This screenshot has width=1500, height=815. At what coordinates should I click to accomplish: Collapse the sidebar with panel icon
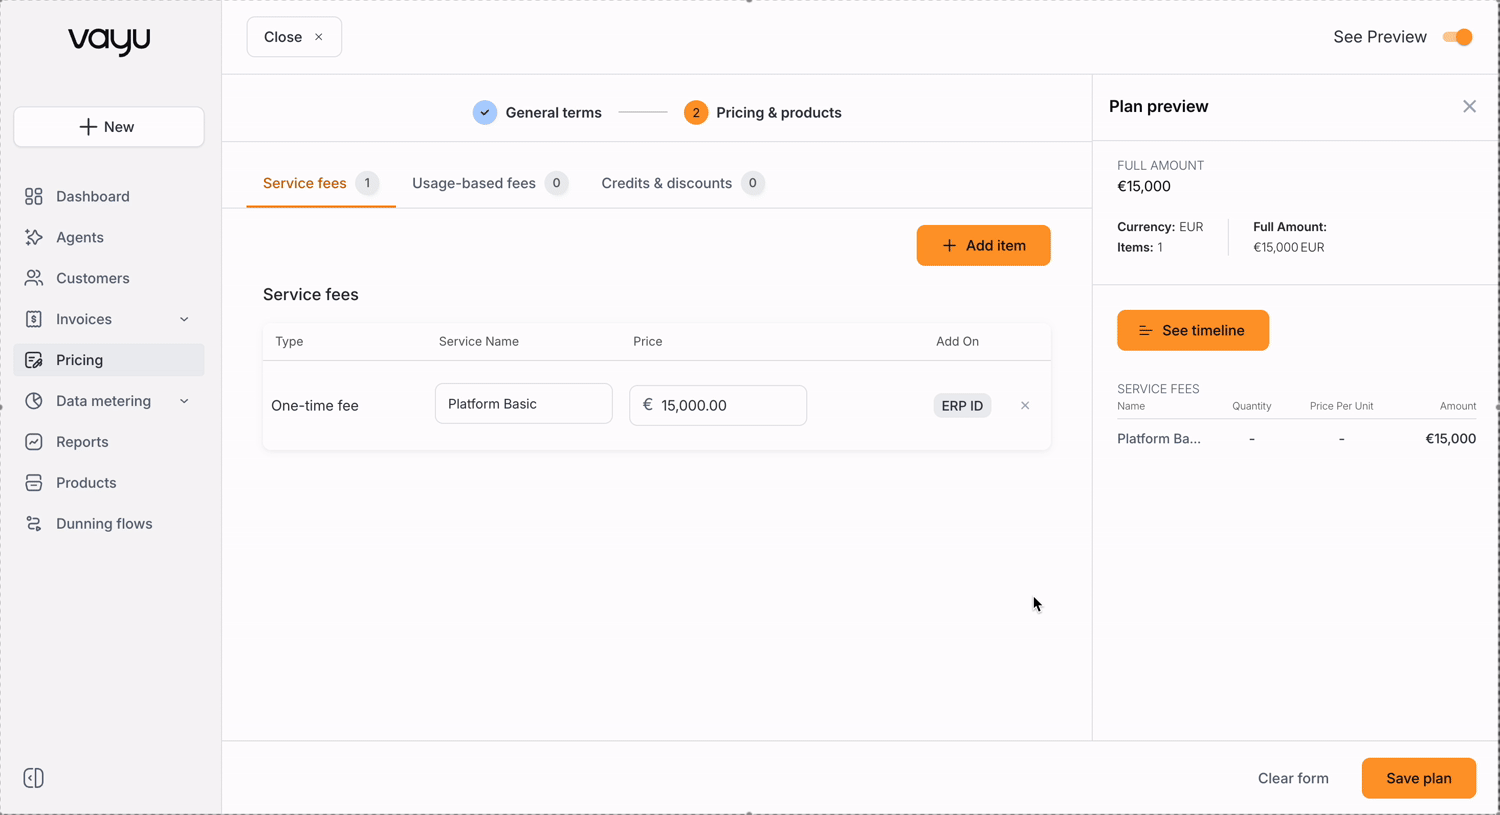coord(34,778)
